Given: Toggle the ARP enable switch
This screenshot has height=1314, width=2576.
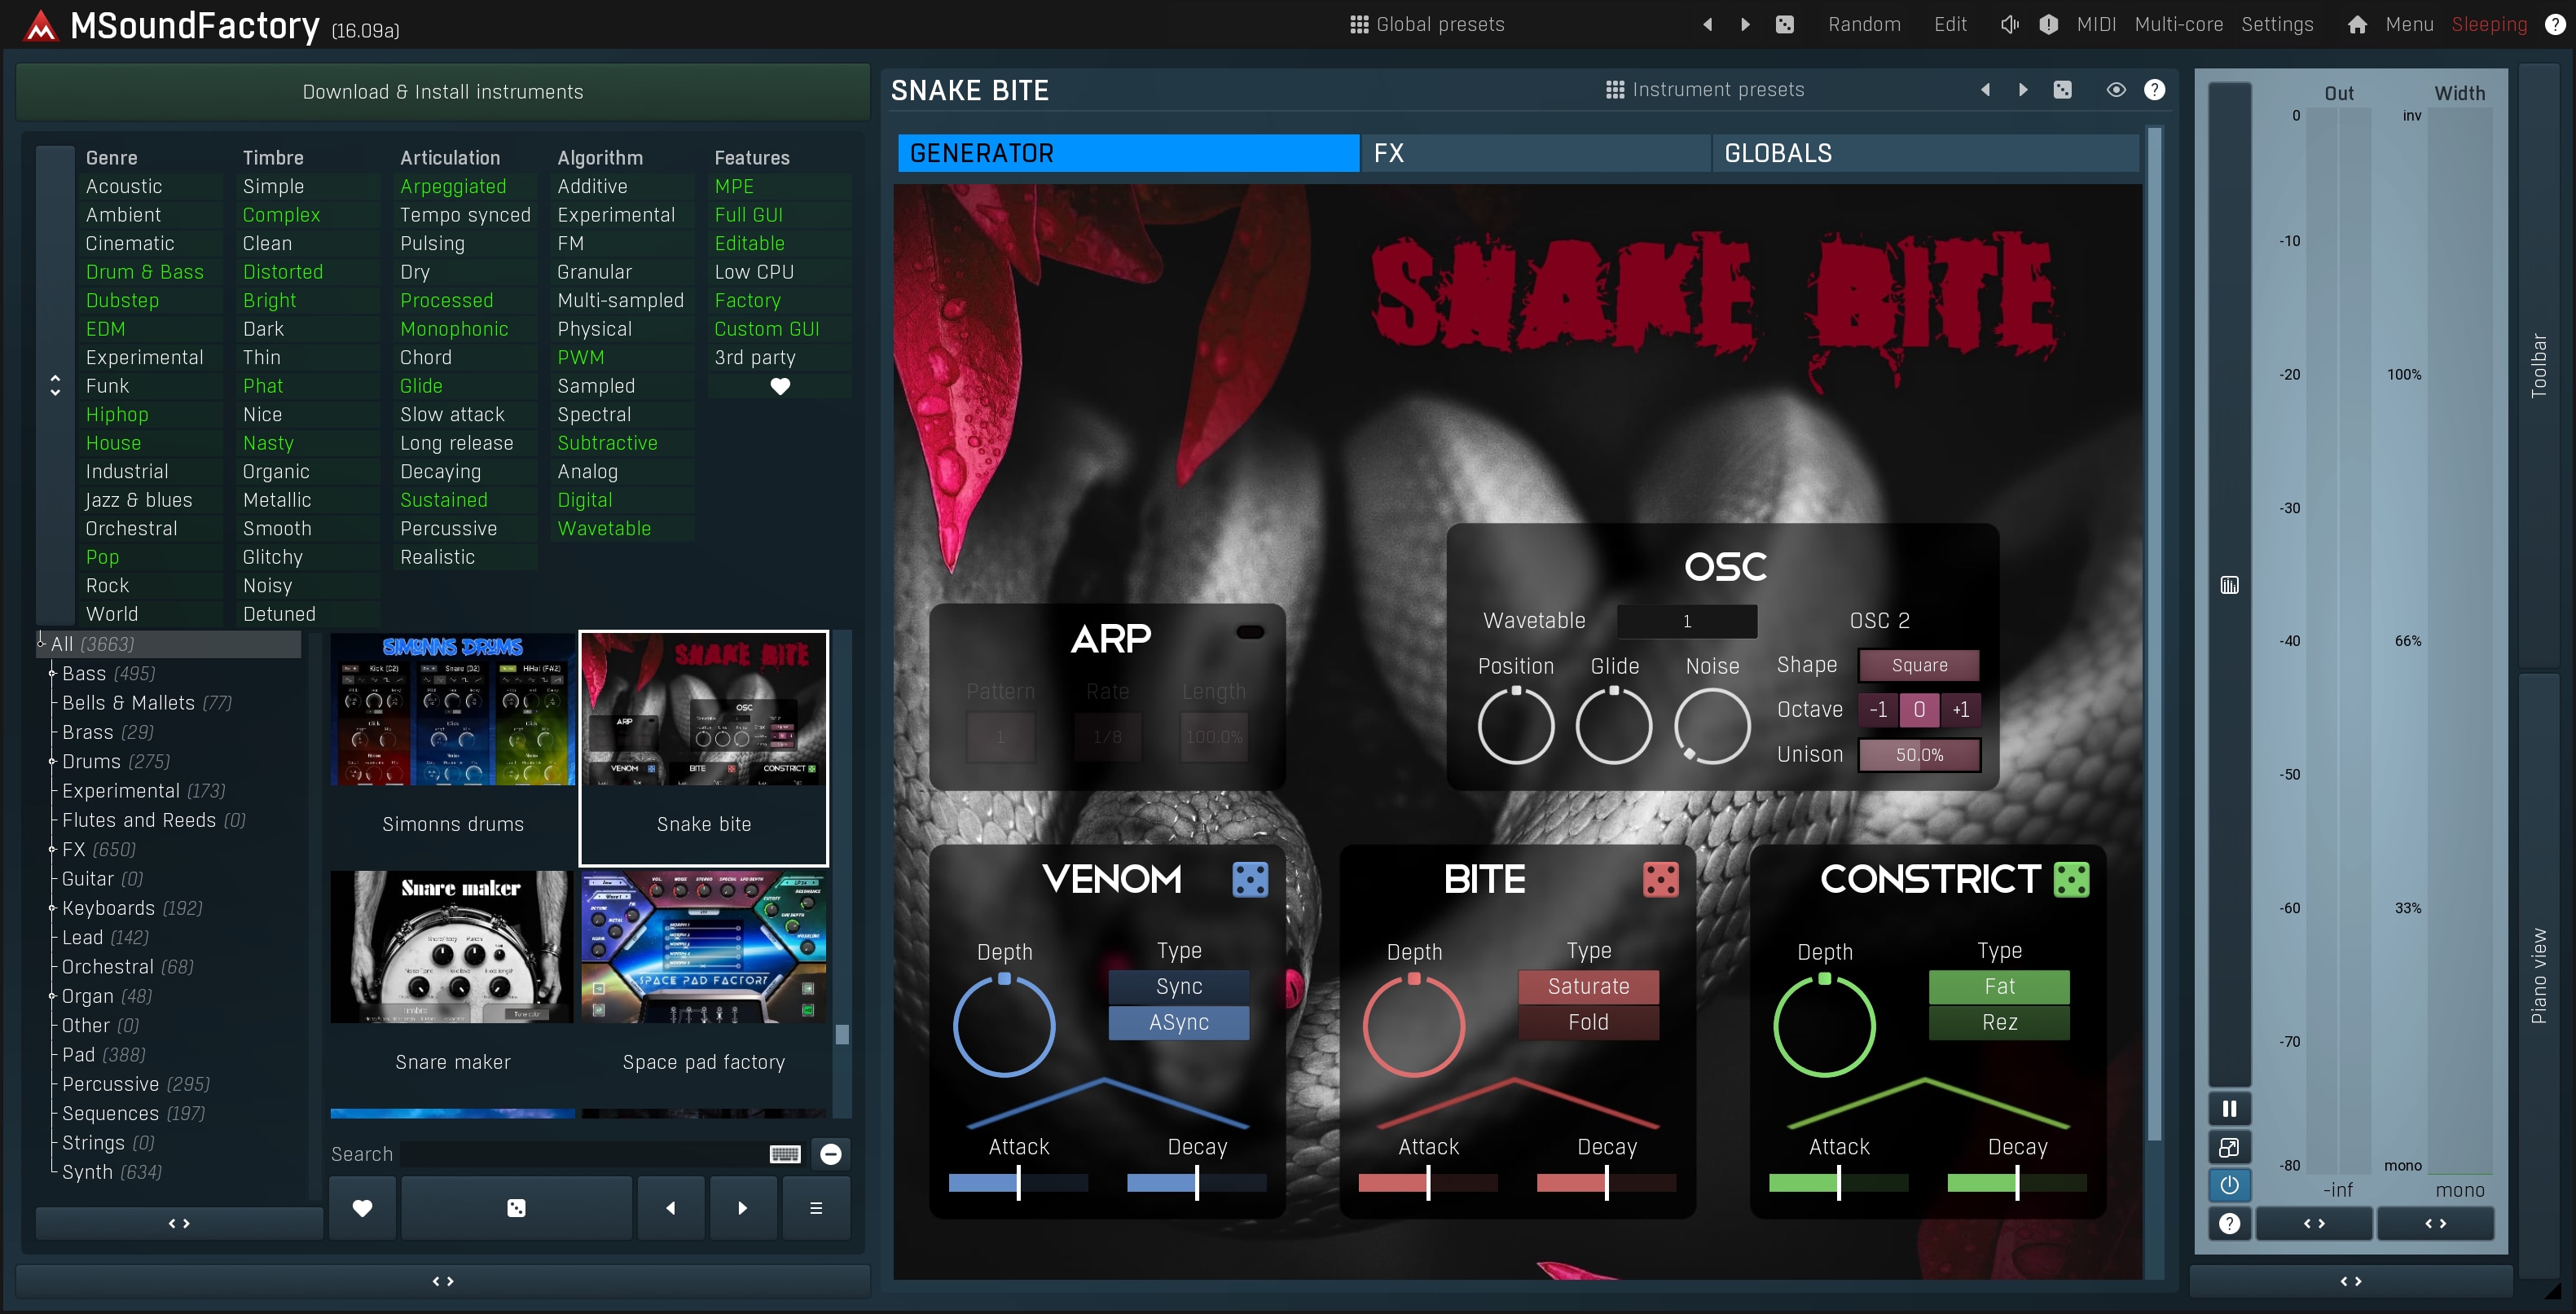Looking at the screenshot, I should pyautogui.click(x=1250, y=632).
